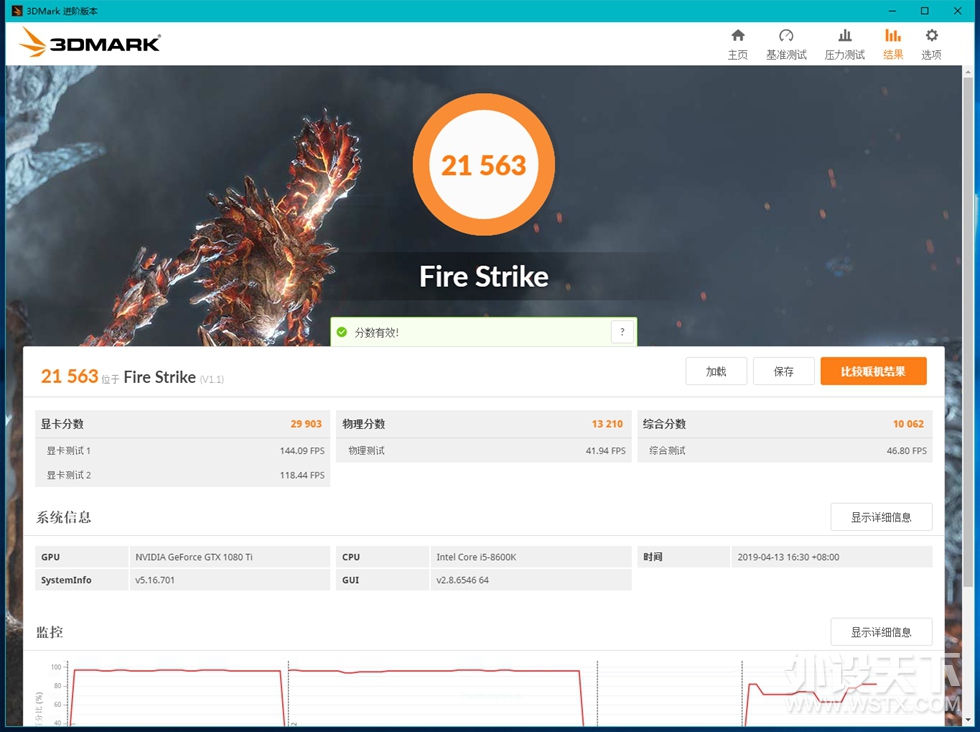Click the 系统信息 section heading
This screenshot has height=732, width=980.
pos(64,517)
